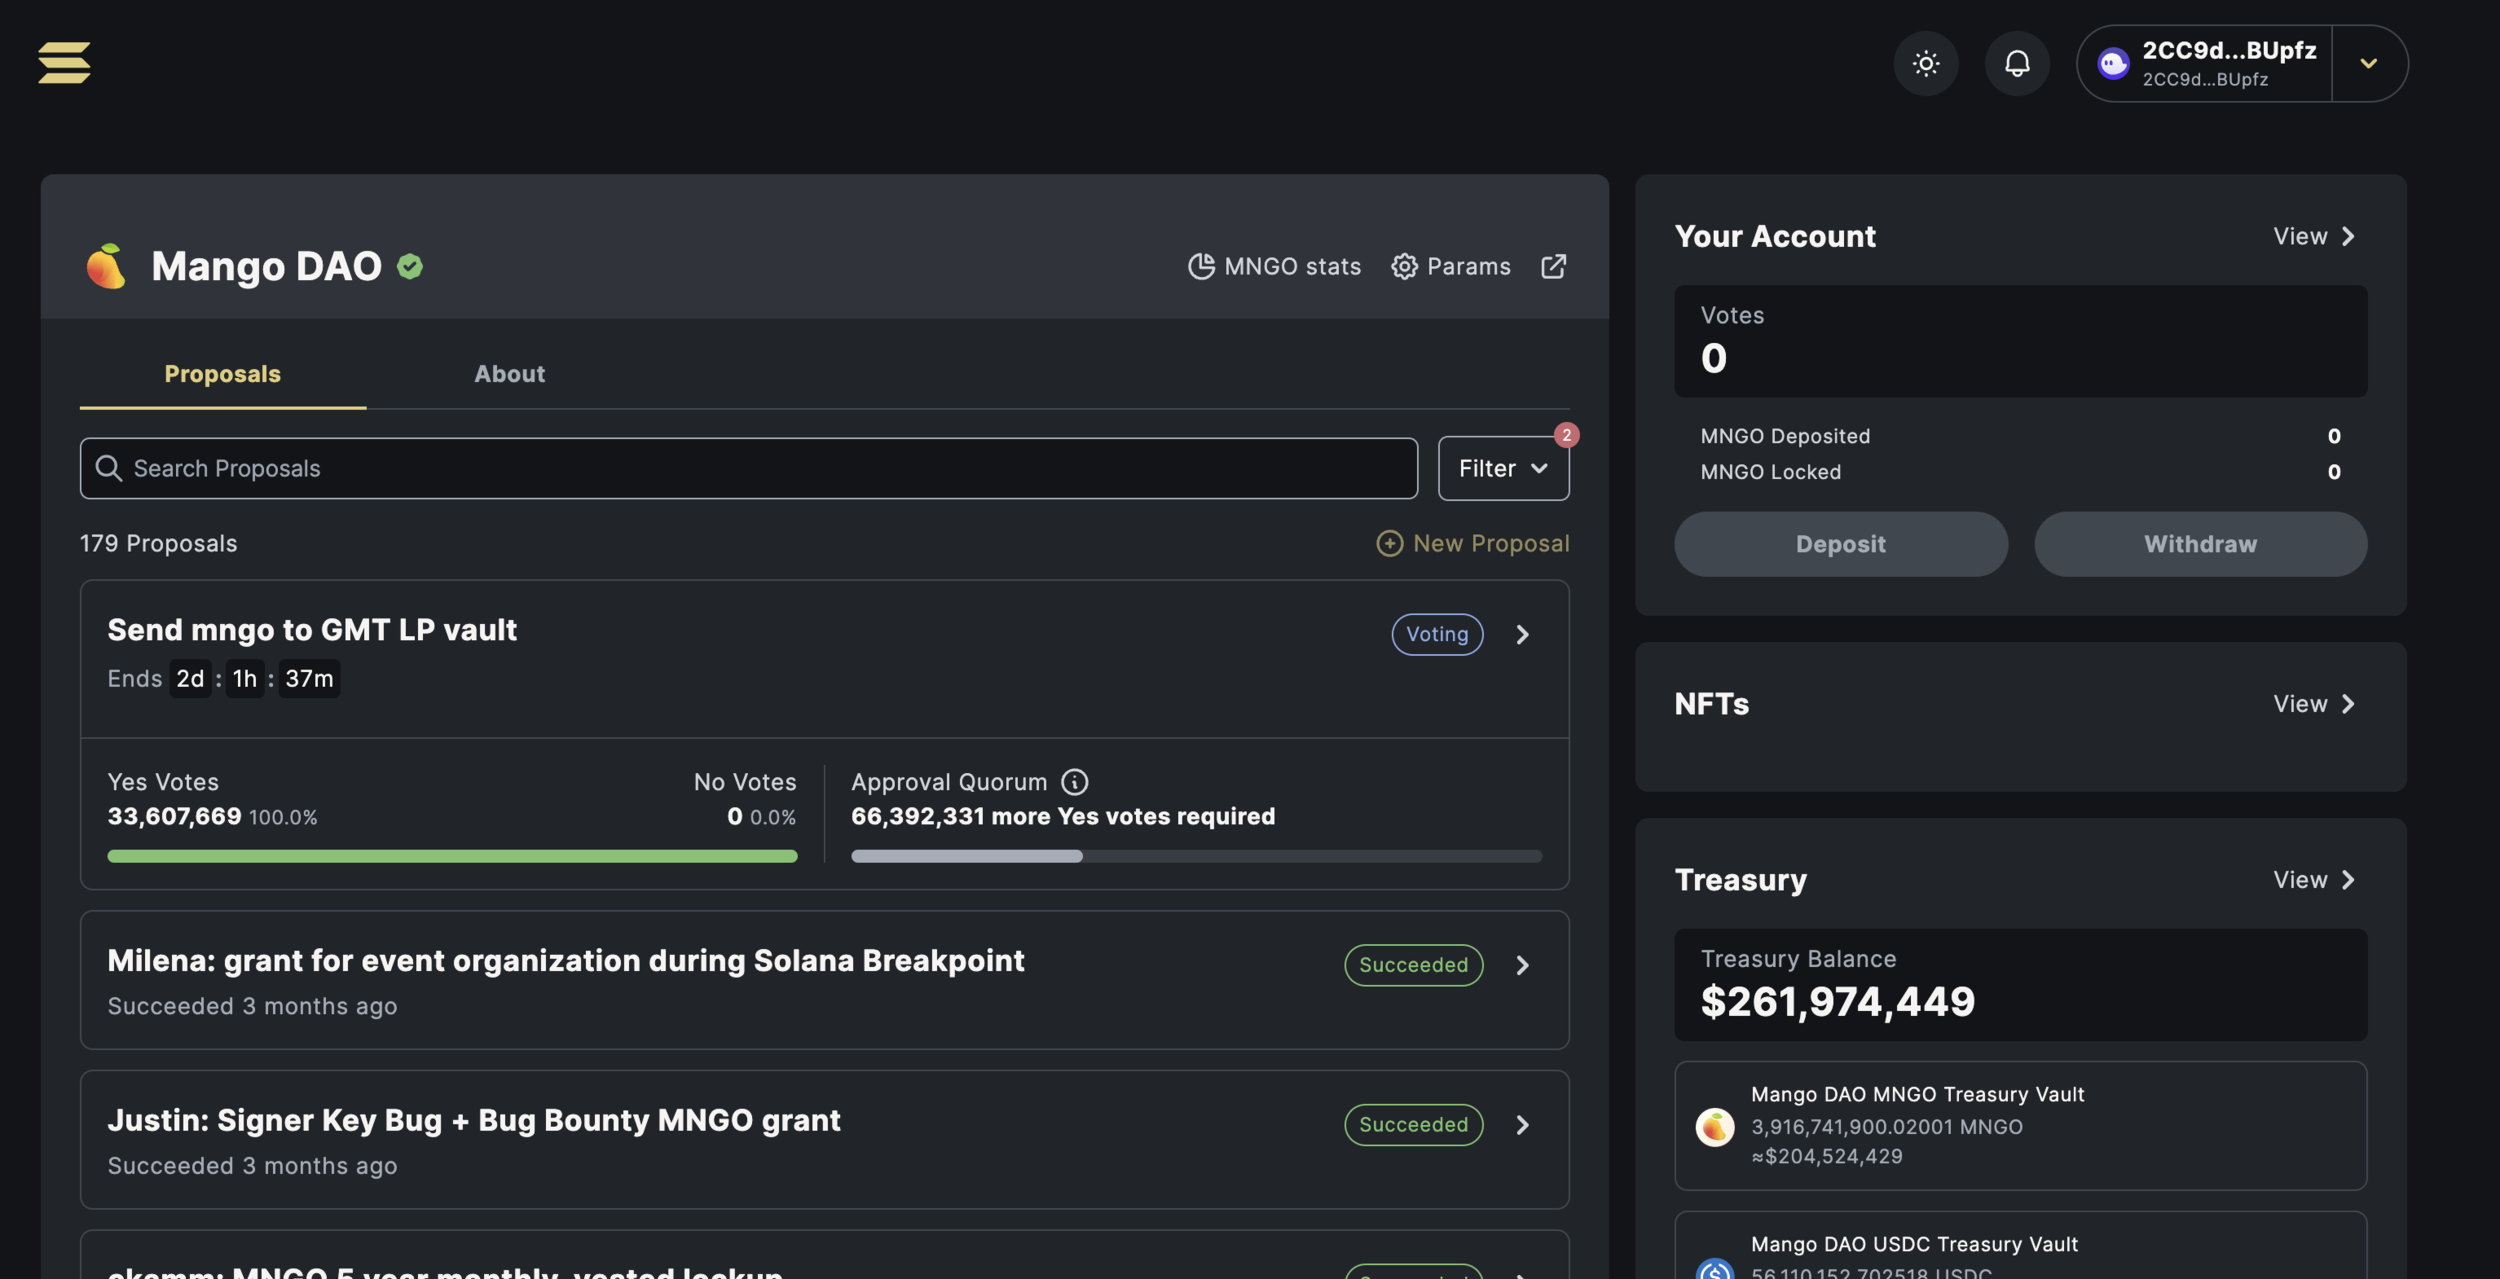This screenshot has width=2500, height=1279.
Task: Open the Treasury View link
Action: pyautogui.click(x=2314, y=880)
